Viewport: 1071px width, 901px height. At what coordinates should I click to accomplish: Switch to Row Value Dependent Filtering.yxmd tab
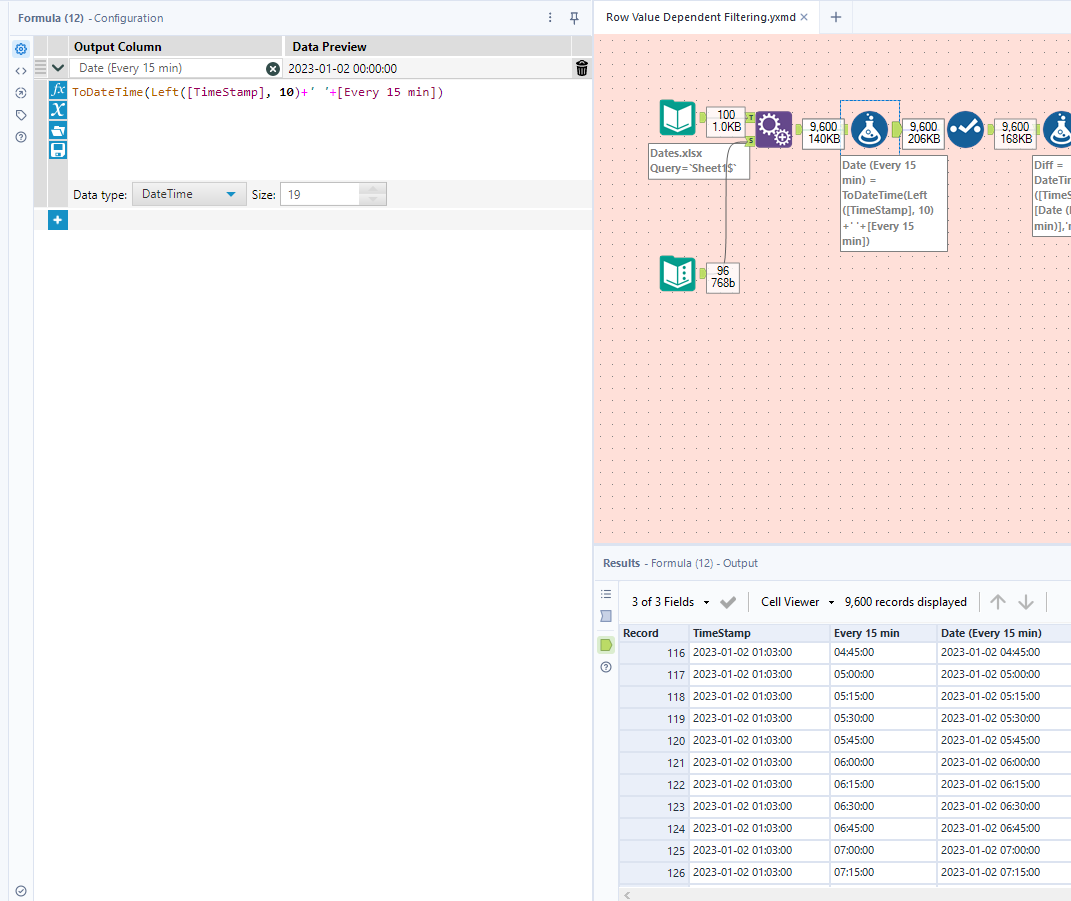(700, 17)
